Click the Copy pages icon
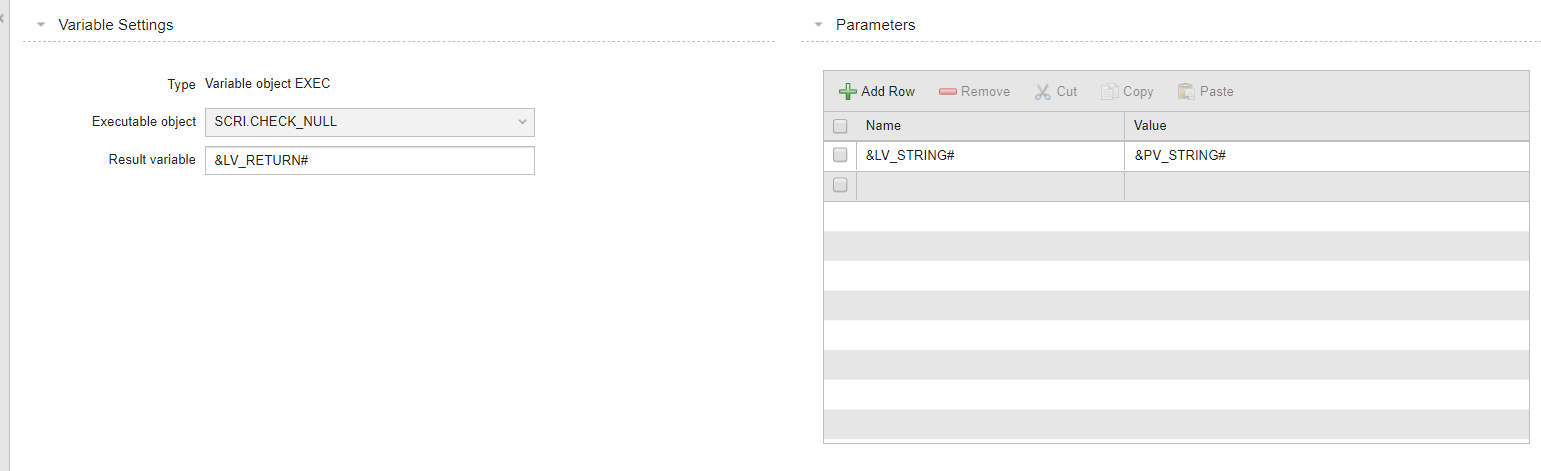 click(x=1109, y=91)
